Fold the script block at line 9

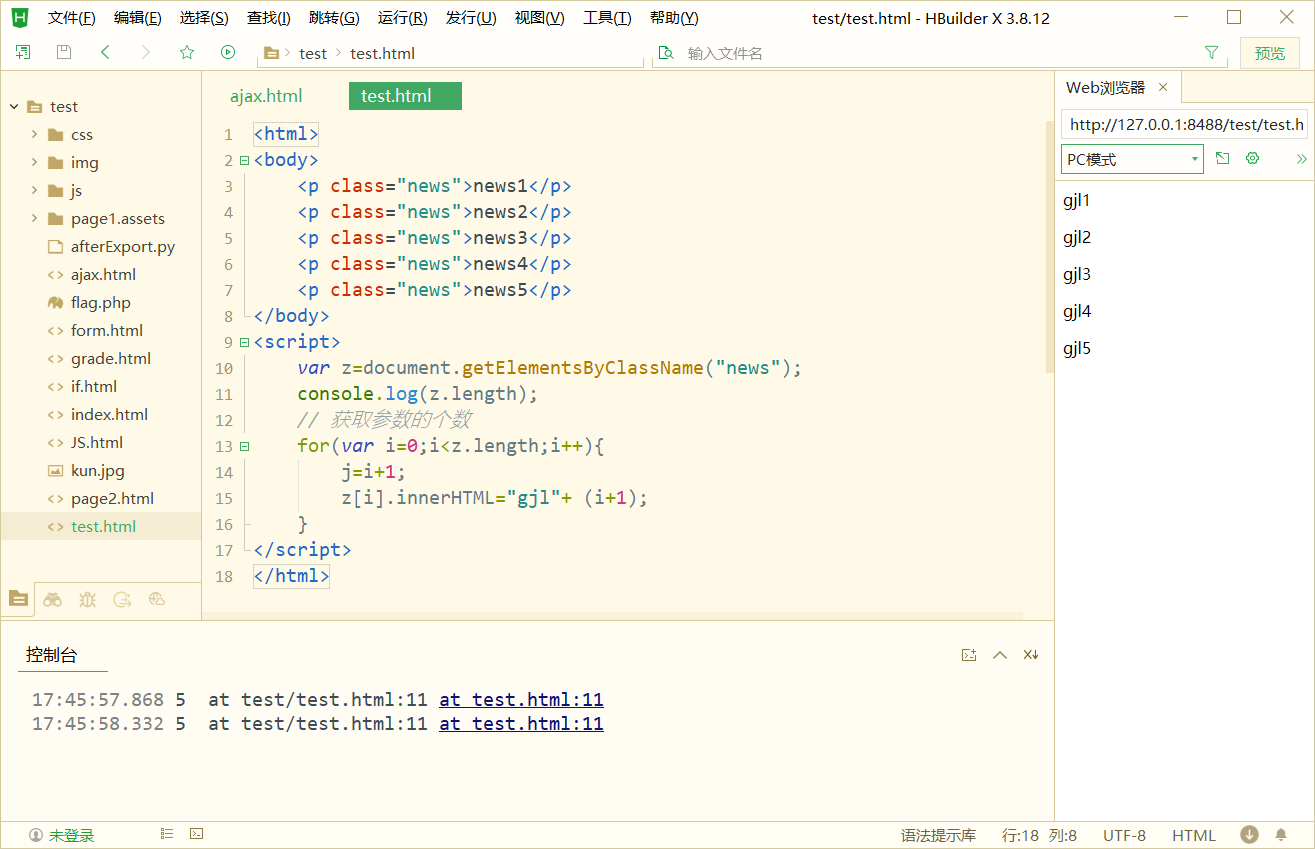[x=244, y=342]
